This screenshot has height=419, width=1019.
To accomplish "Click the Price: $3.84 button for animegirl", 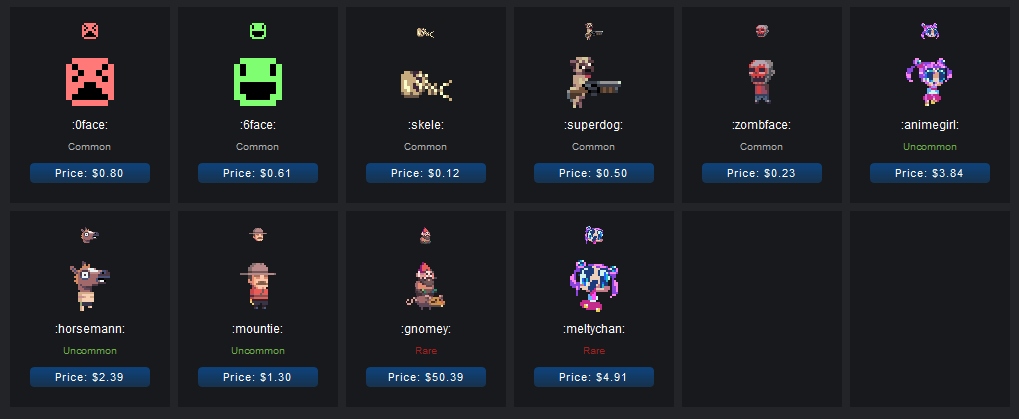I will pos(929,173).
